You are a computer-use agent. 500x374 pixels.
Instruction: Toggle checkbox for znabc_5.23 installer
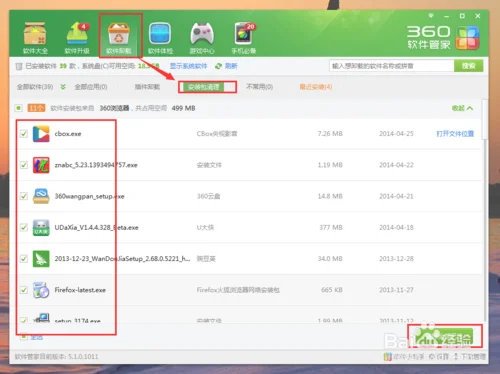(x=24, y=165)
